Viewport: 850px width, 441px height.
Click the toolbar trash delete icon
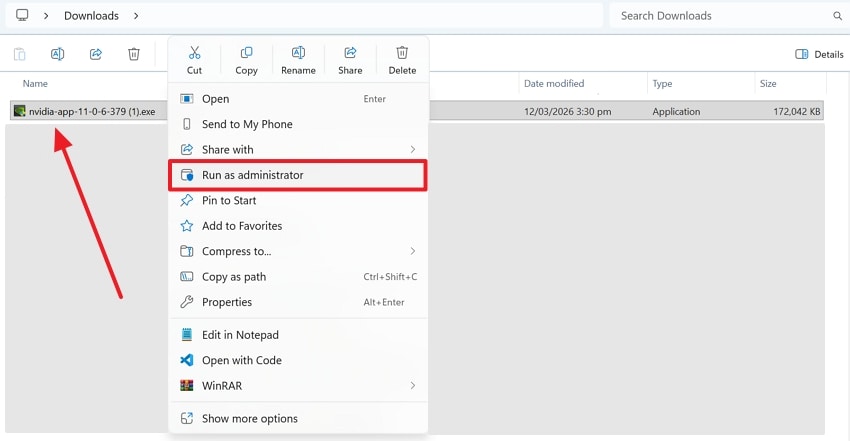(x=134, y=54)
